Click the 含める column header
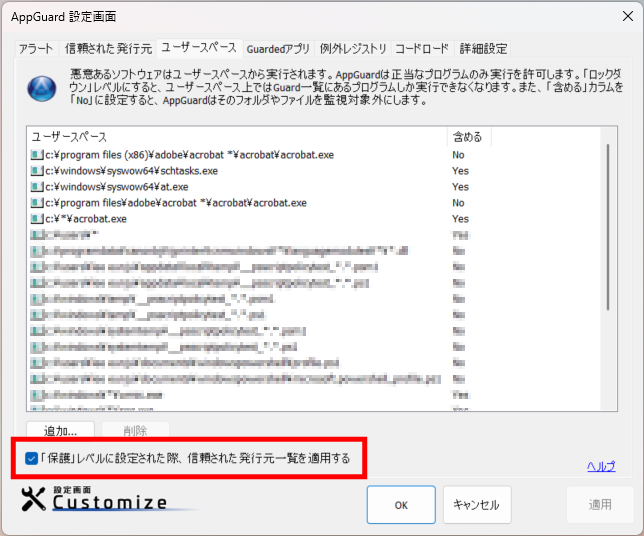 pyautogui.click(x=469, y=137)
